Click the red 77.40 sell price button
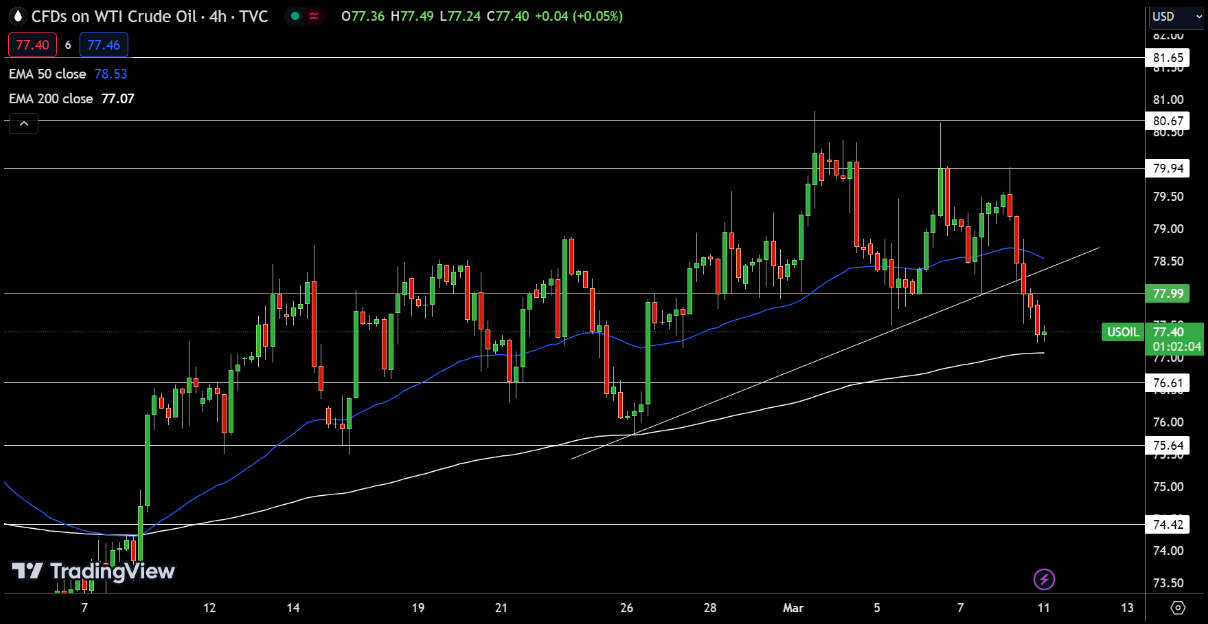Image resolution: width=1208 pixels, height=624 pixels. tap(32, 44)
